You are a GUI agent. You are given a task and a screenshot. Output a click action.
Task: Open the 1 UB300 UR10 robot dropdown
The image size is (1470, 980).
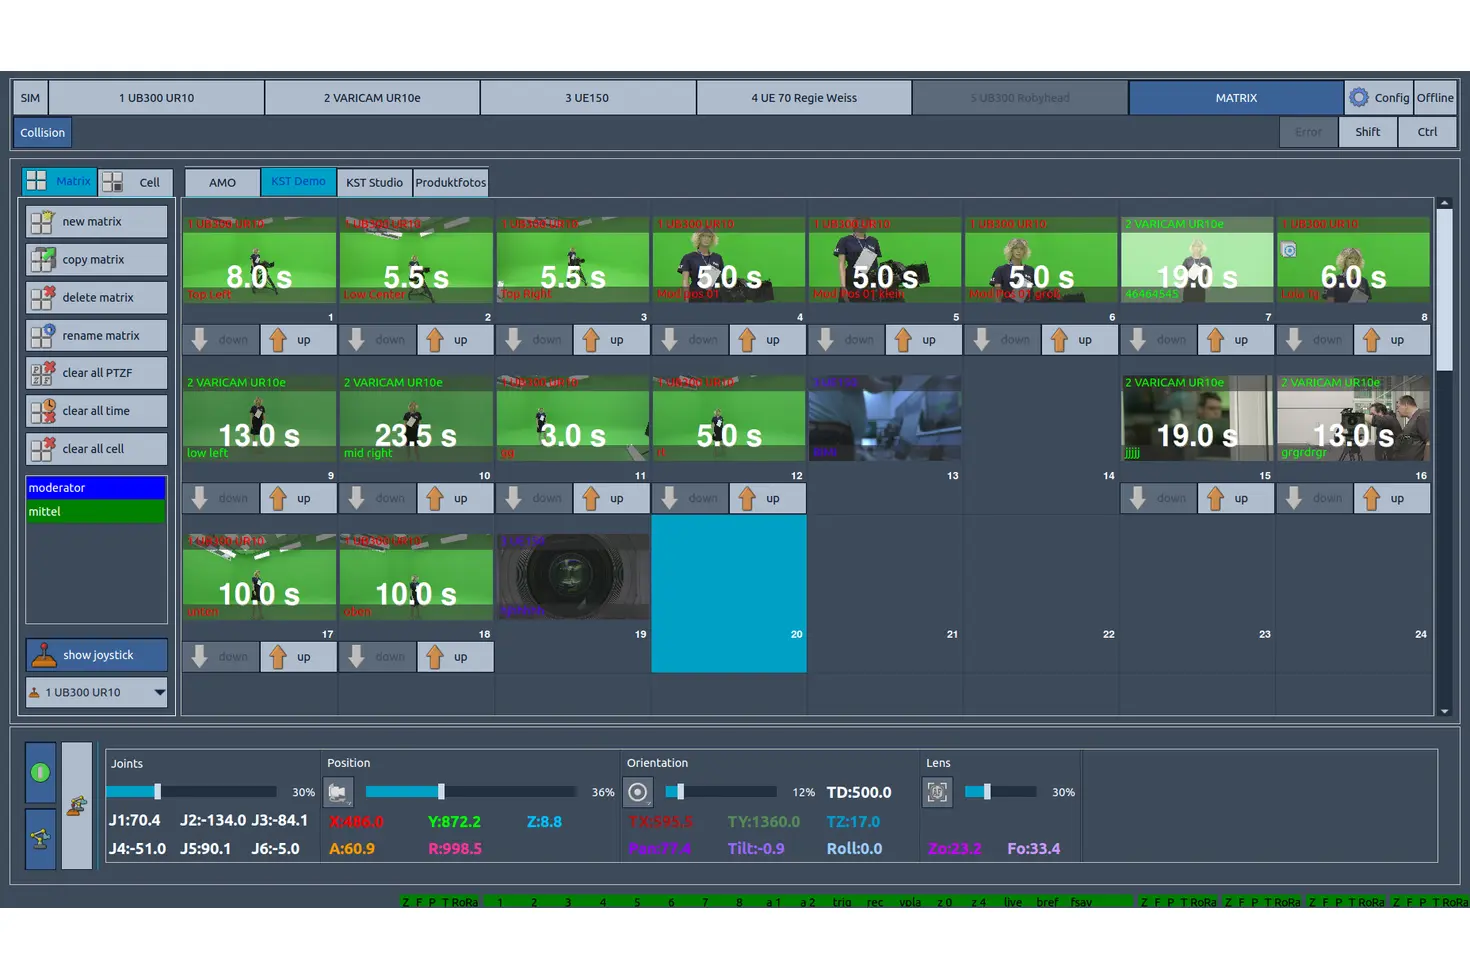[159, 692]
